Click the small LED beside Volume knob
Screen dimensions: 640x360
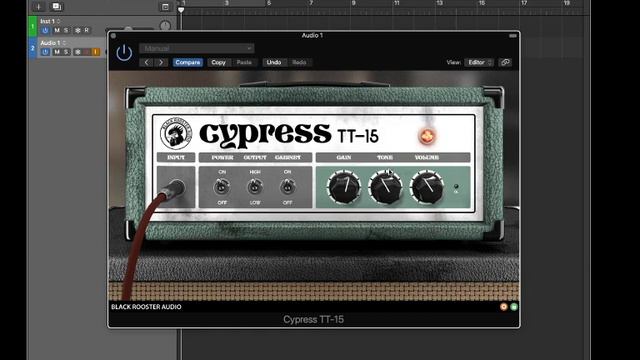coord(456,187)
